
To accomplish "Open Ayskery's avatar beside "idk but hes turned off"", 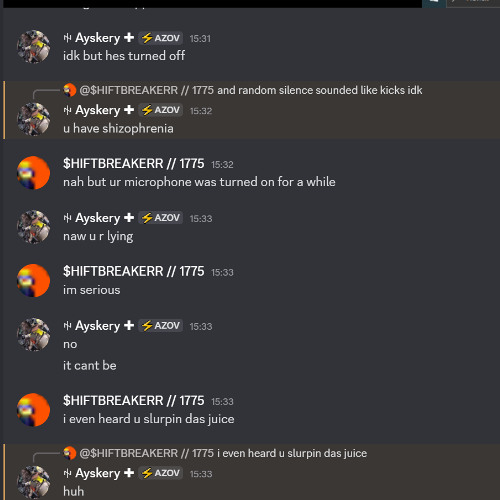I will 33,47.
